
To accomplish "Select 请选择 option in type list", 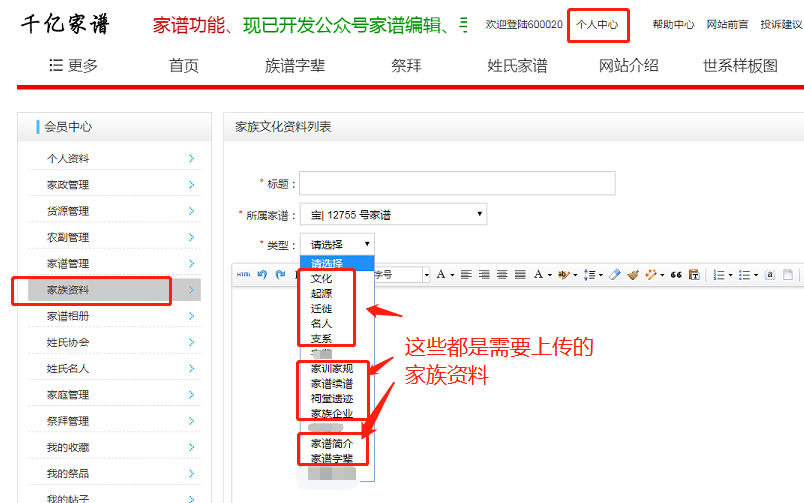I will (x=337, y=263).
